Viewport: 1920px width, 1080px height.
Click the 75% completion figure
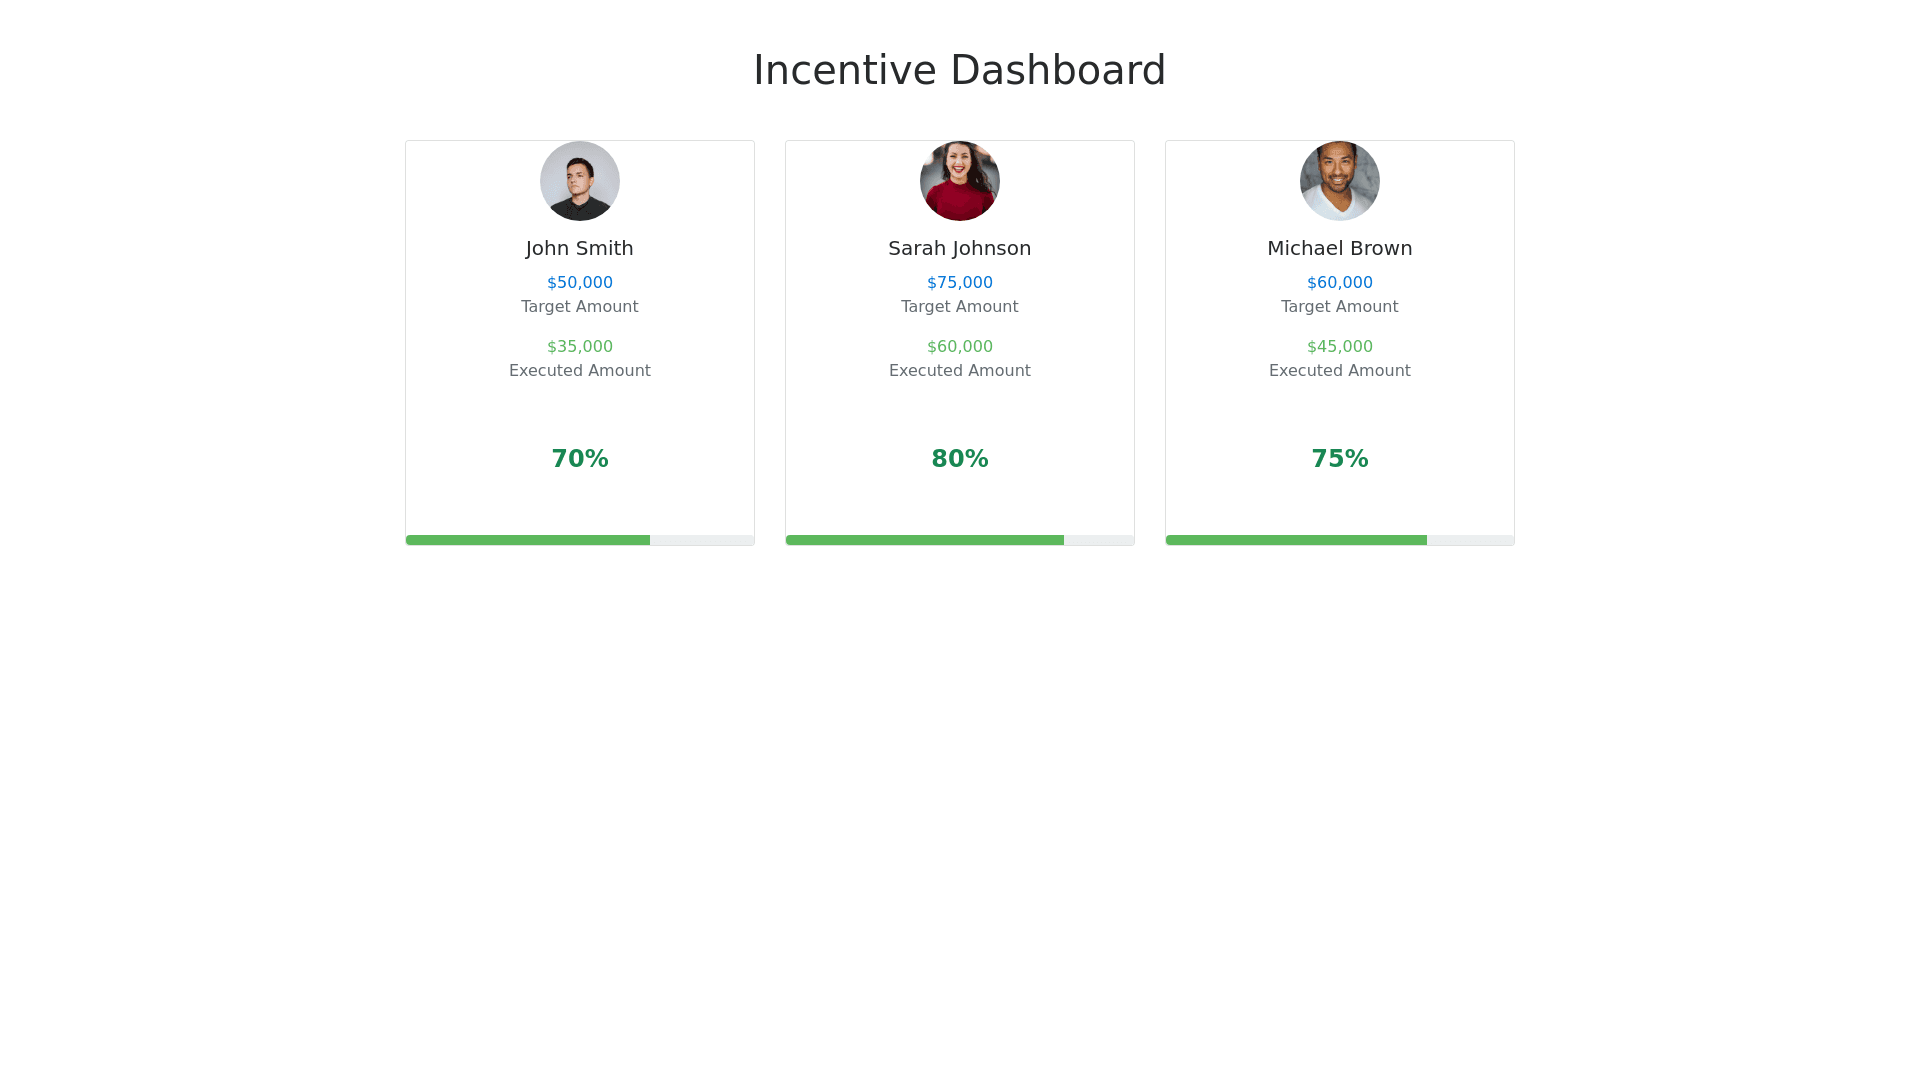pyautogui.click(x=1340, y=459)
